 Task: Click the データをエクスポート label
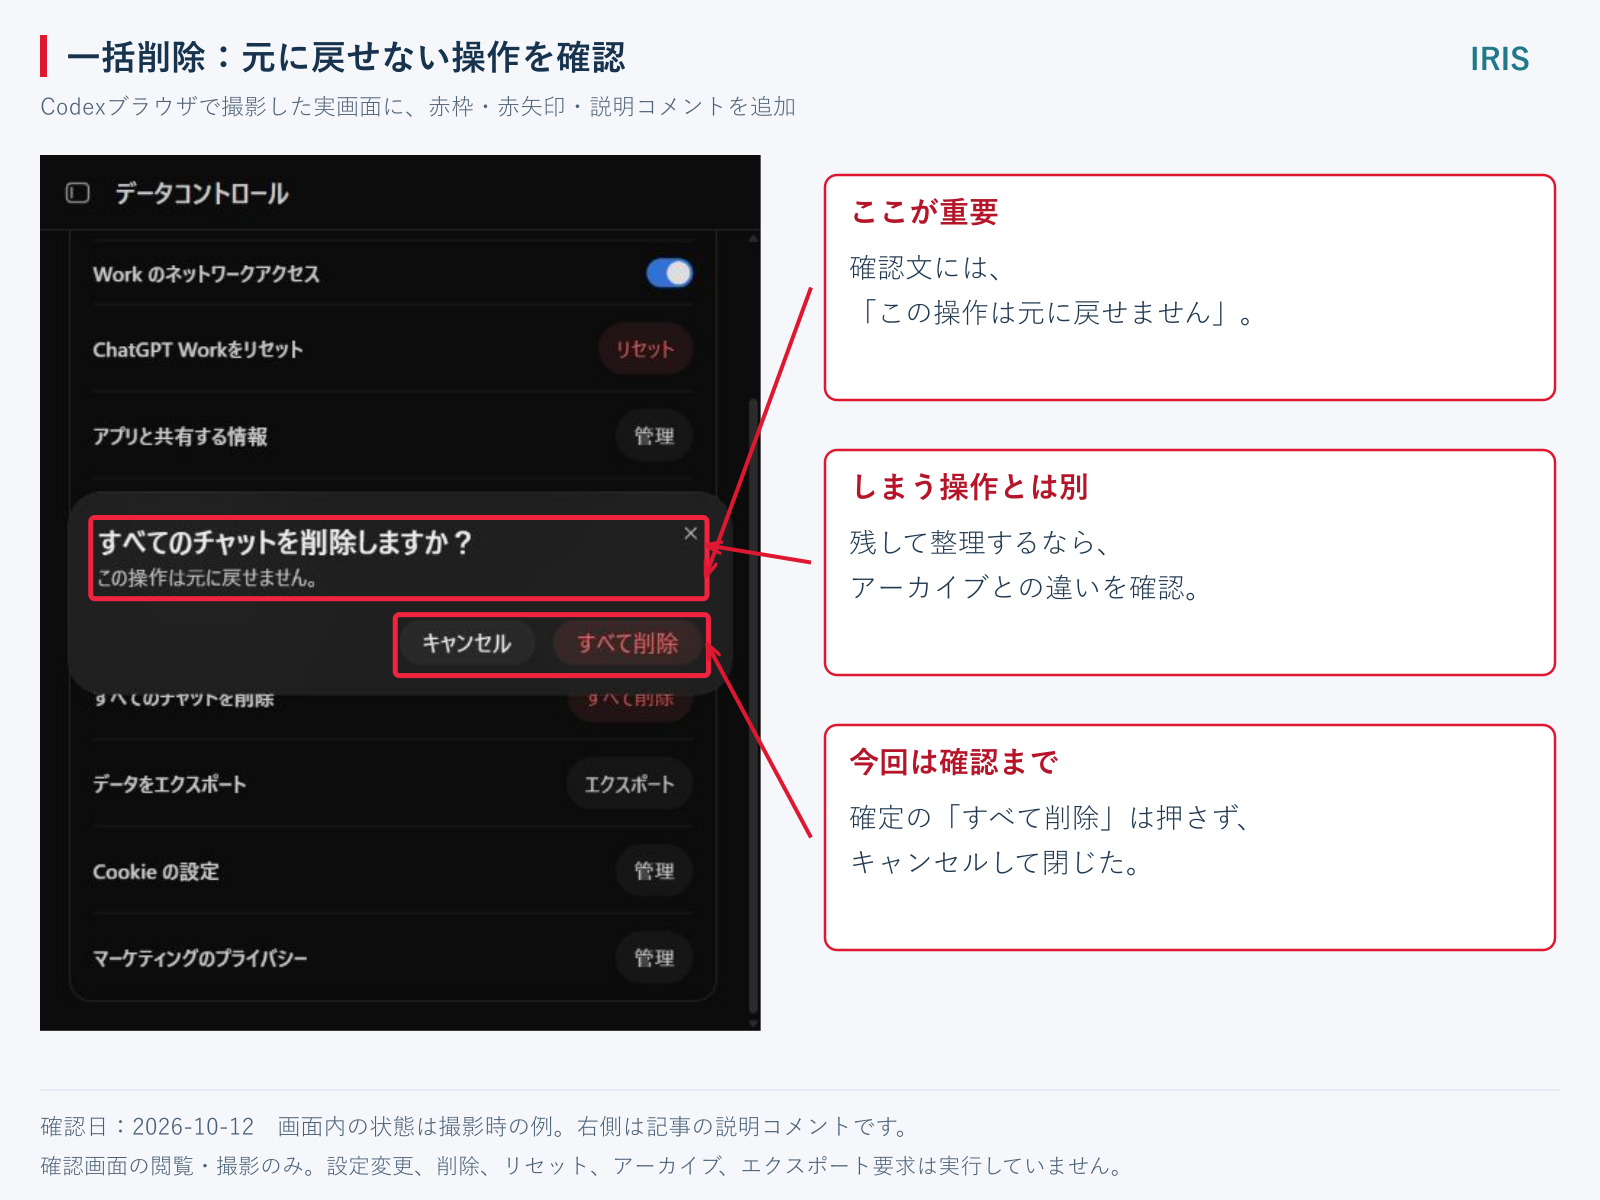tap(169, 785)
